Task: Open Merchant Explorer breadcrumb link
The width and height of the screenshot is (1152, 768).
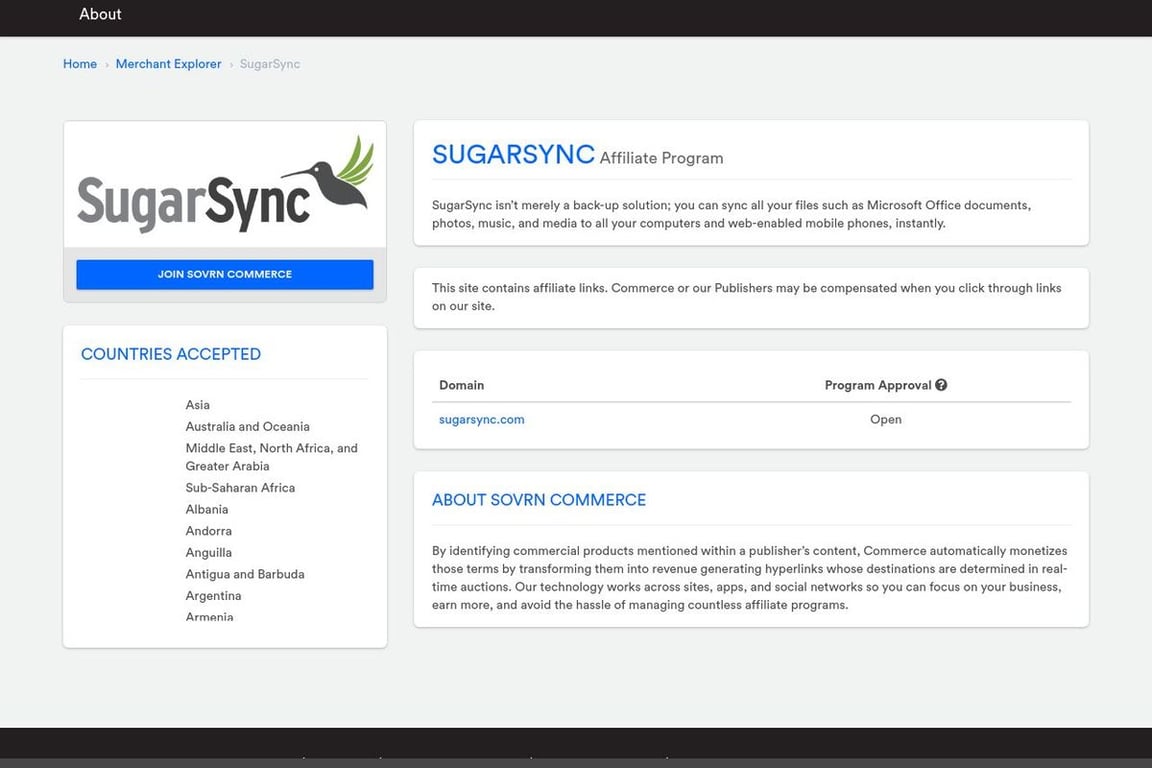Action: point(168,64)
